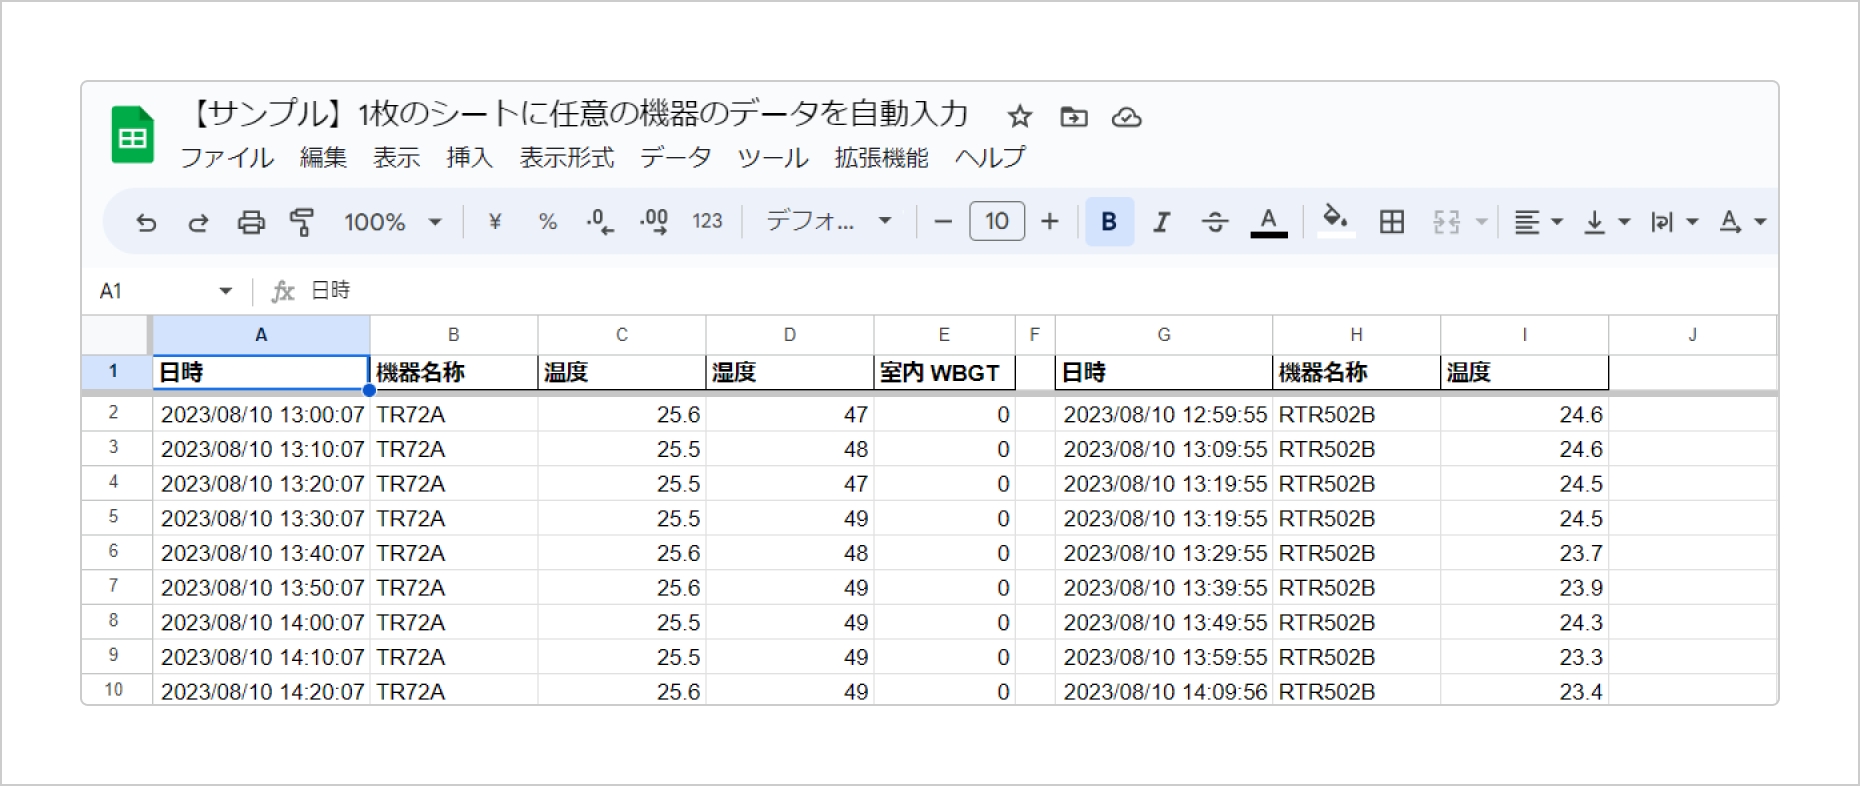Select column J header
This screenshot has height=786, width=1860.
pyautogui.click(x=1692, y=335)
